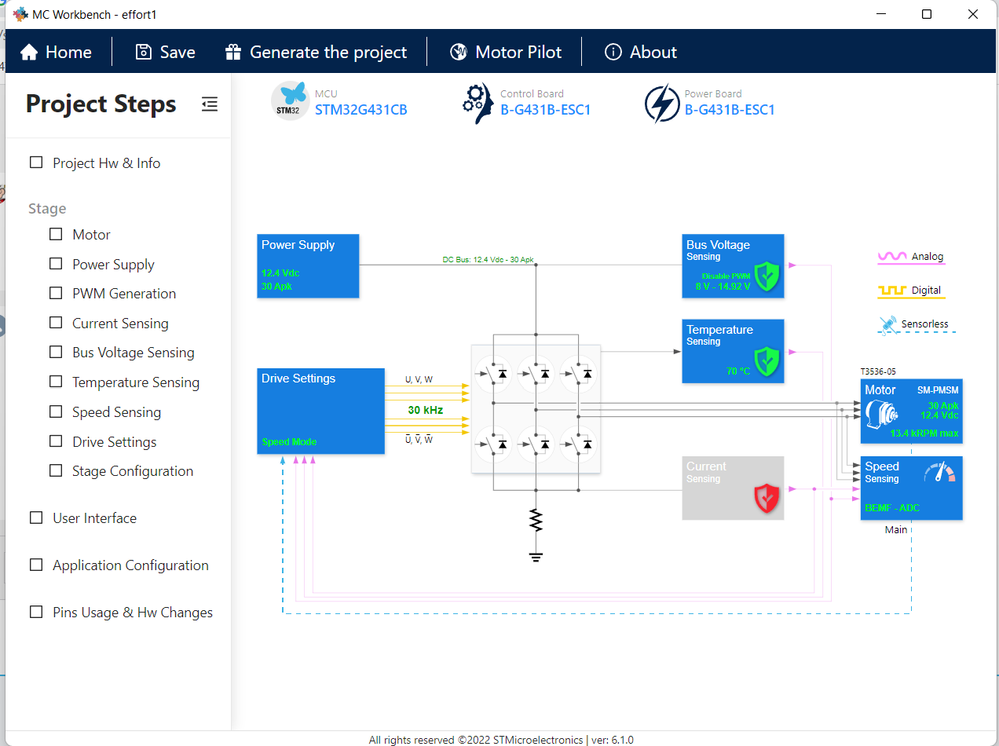
Task: Click the Analog wave legend icon
Action: pos(892,256)
